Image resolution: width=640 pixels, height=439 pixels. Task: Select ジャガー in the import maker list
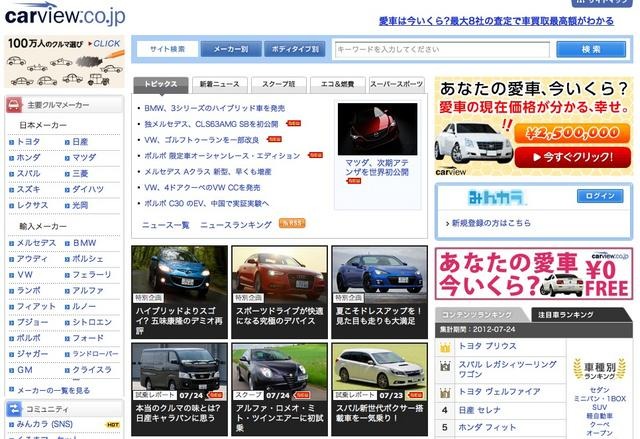tap(32, 354)
